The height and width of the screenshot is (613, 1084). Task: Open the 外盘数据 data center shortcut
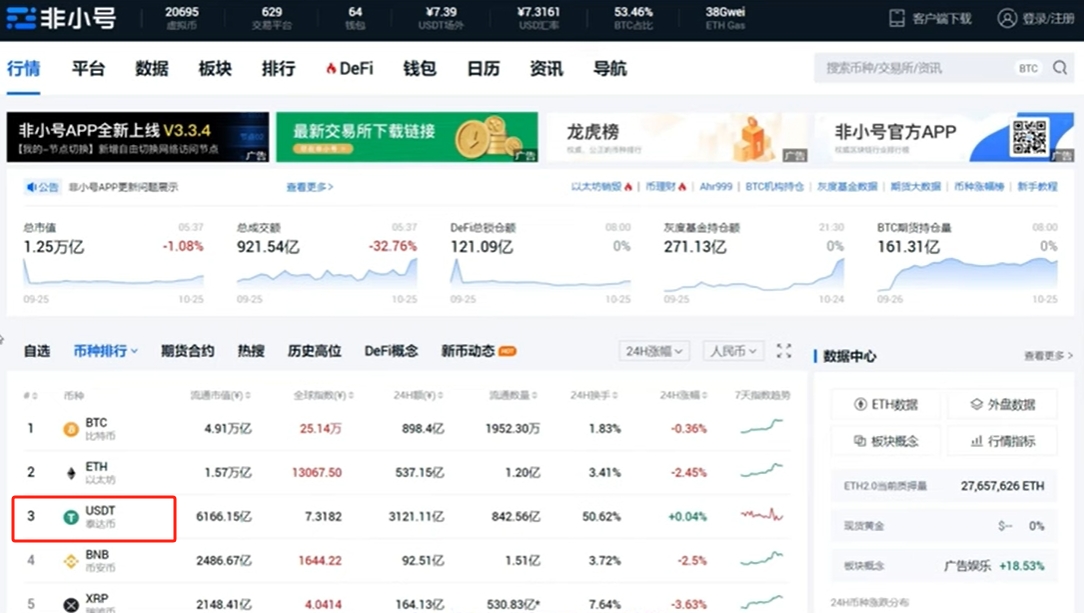[1002, 404]
